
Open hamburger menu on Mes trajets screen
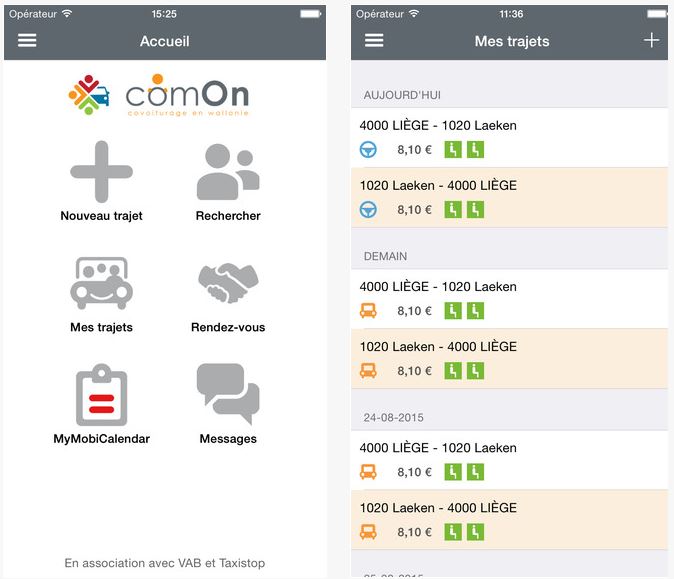374,40
